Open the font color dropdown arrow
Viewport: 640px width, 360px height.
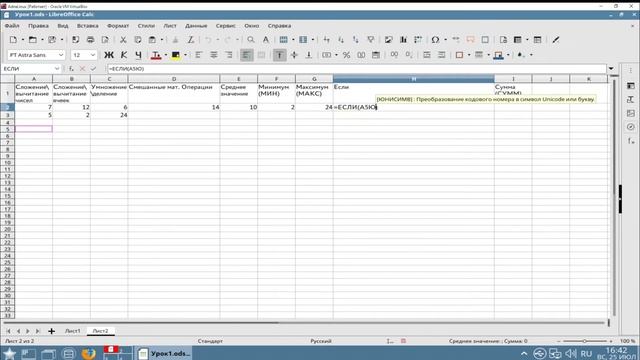coord(166,55)
